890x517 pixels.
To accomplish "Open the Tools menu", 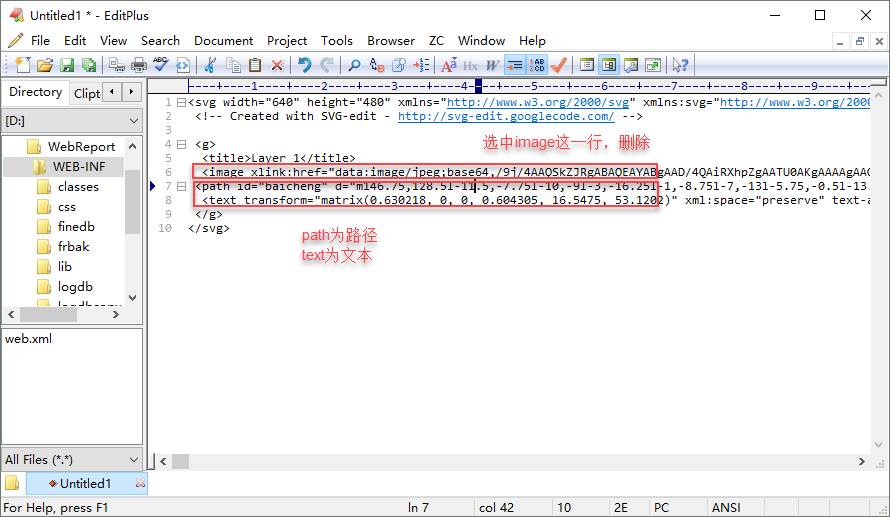I will coord(337,41).
